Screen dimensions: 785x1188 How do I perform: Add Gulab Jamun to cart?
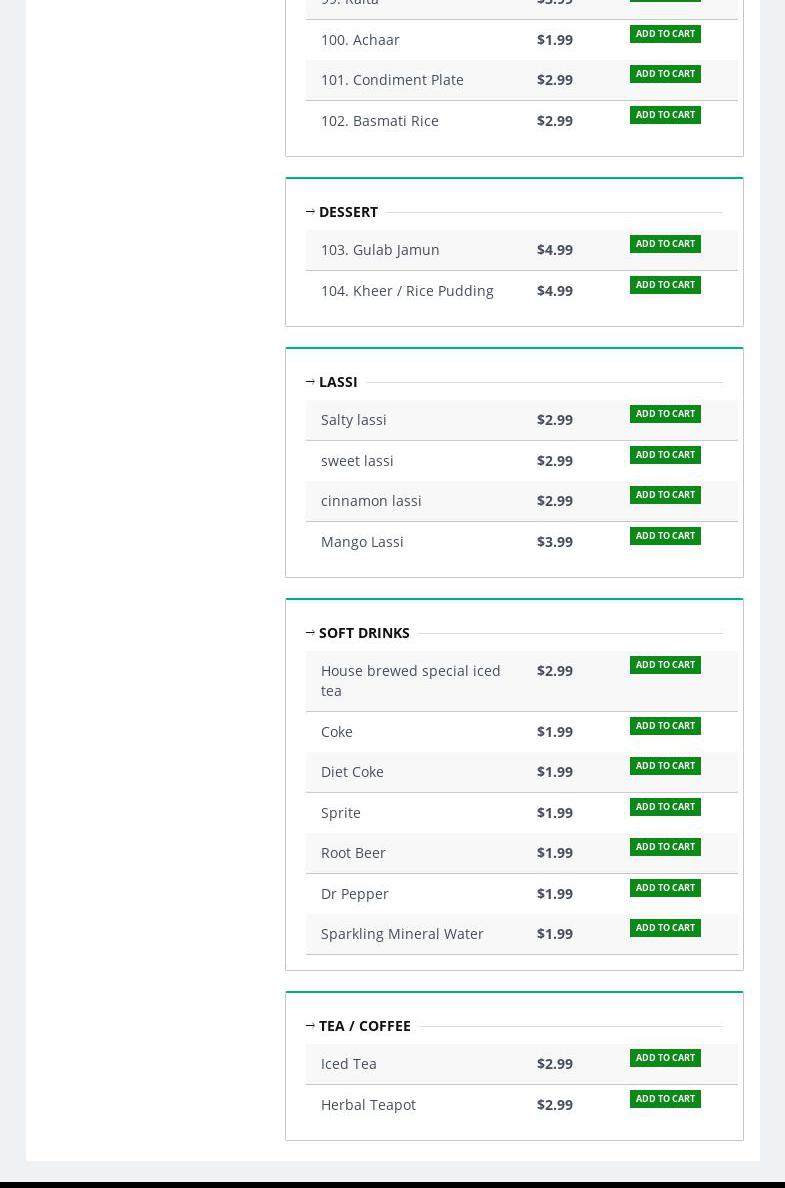[665, 244]
